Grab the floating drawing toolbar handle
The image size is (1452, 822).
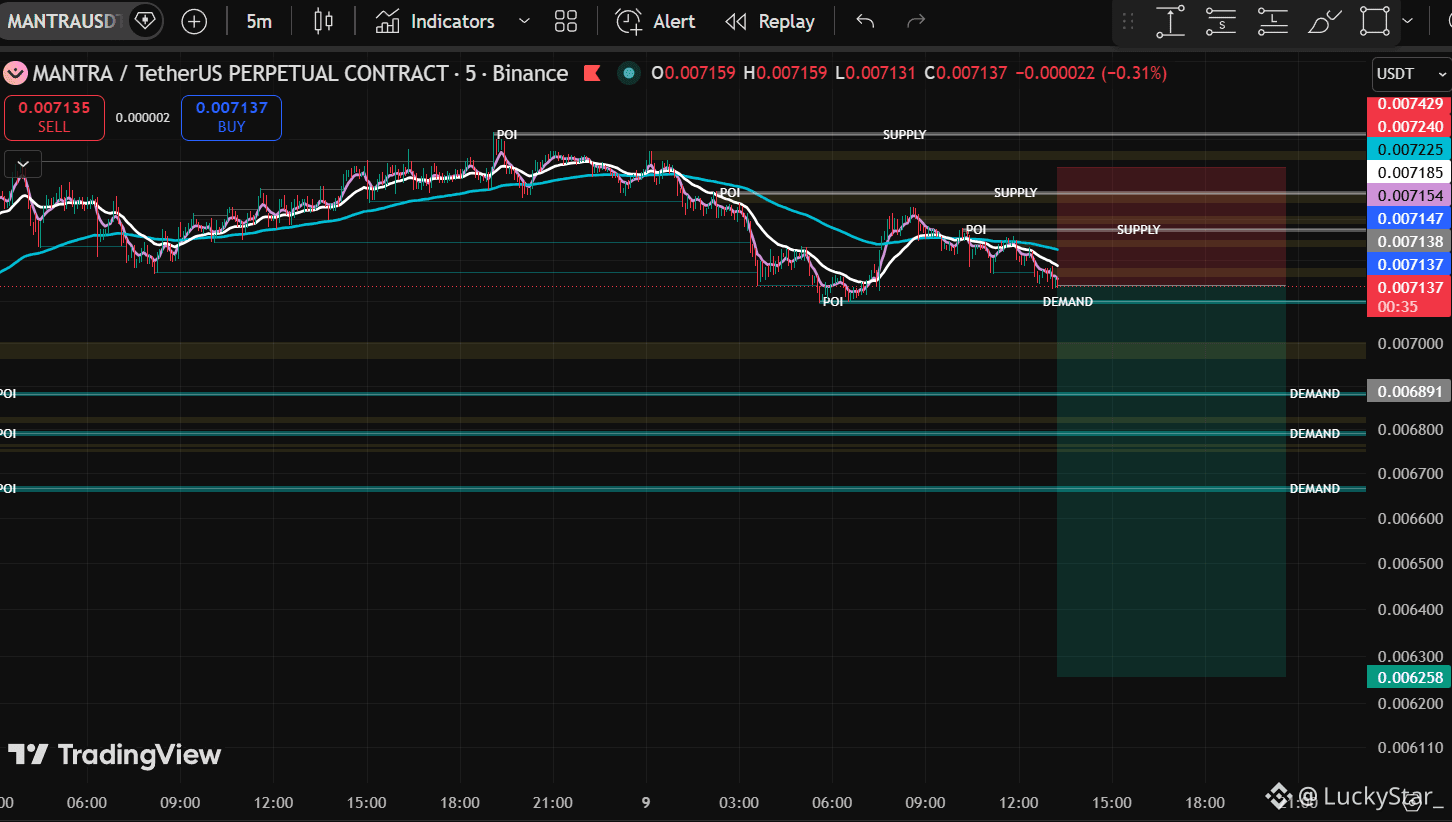point(1129,21)
